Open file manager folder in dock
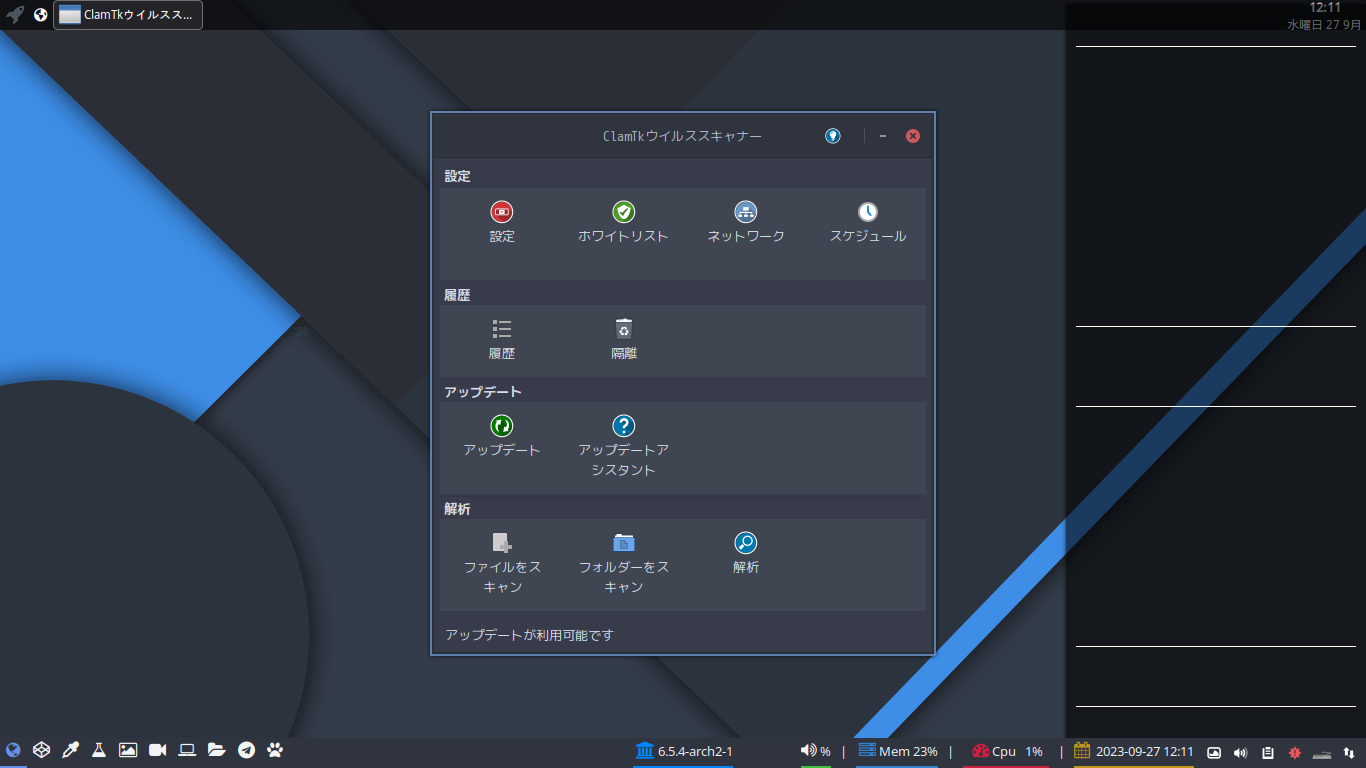 pyautogui.click(x=216, y=750)
